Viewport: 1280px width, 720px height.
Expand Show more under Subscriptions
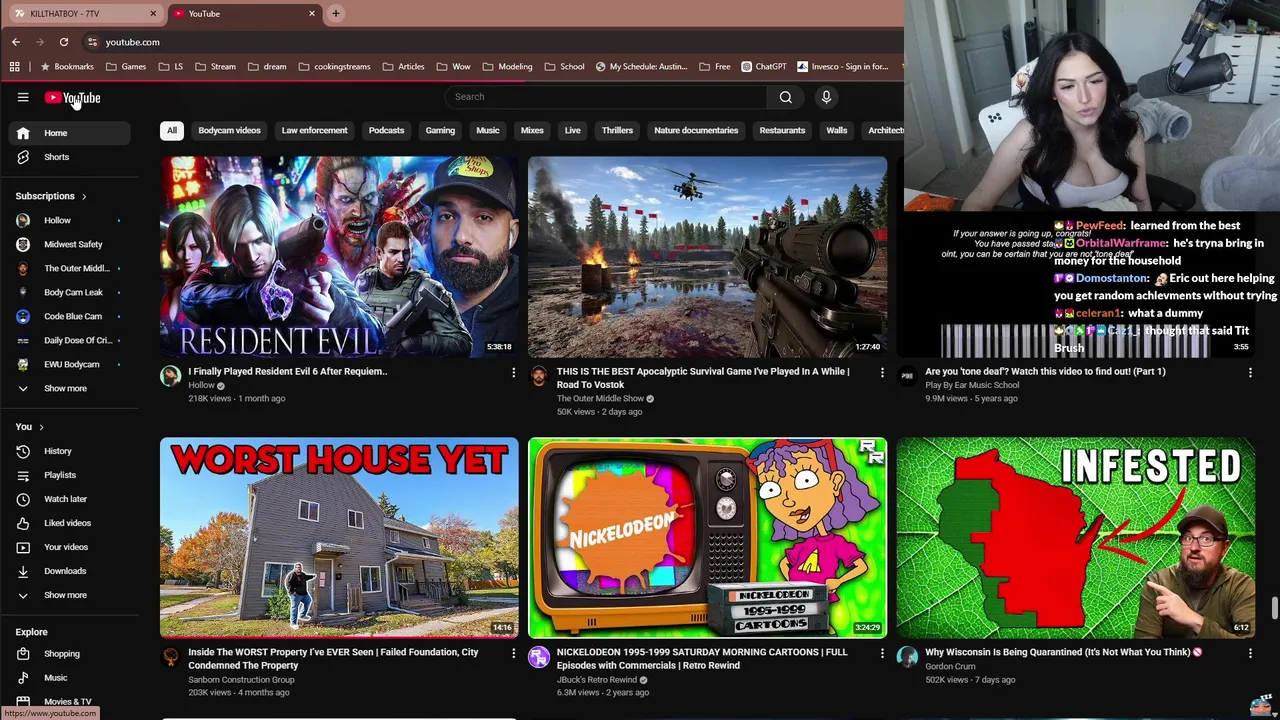point(69,388)
